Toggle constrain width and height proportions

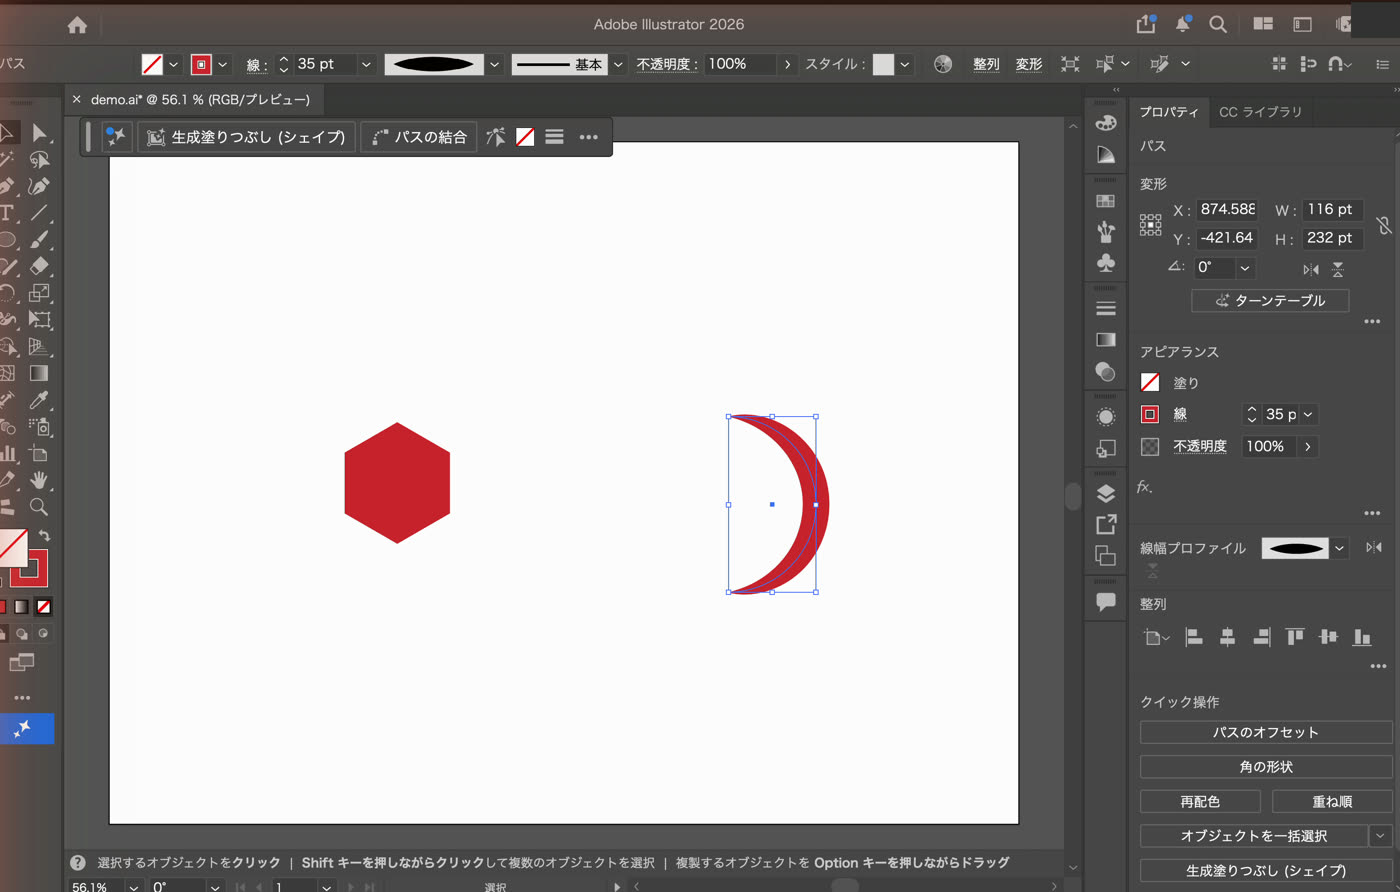(x=1384, y=225)
